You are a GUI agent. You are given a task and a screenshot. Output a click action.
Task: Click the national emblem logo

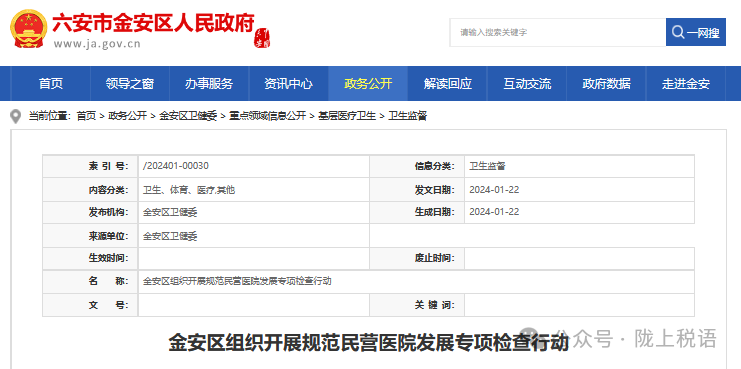tap(28, 29)
